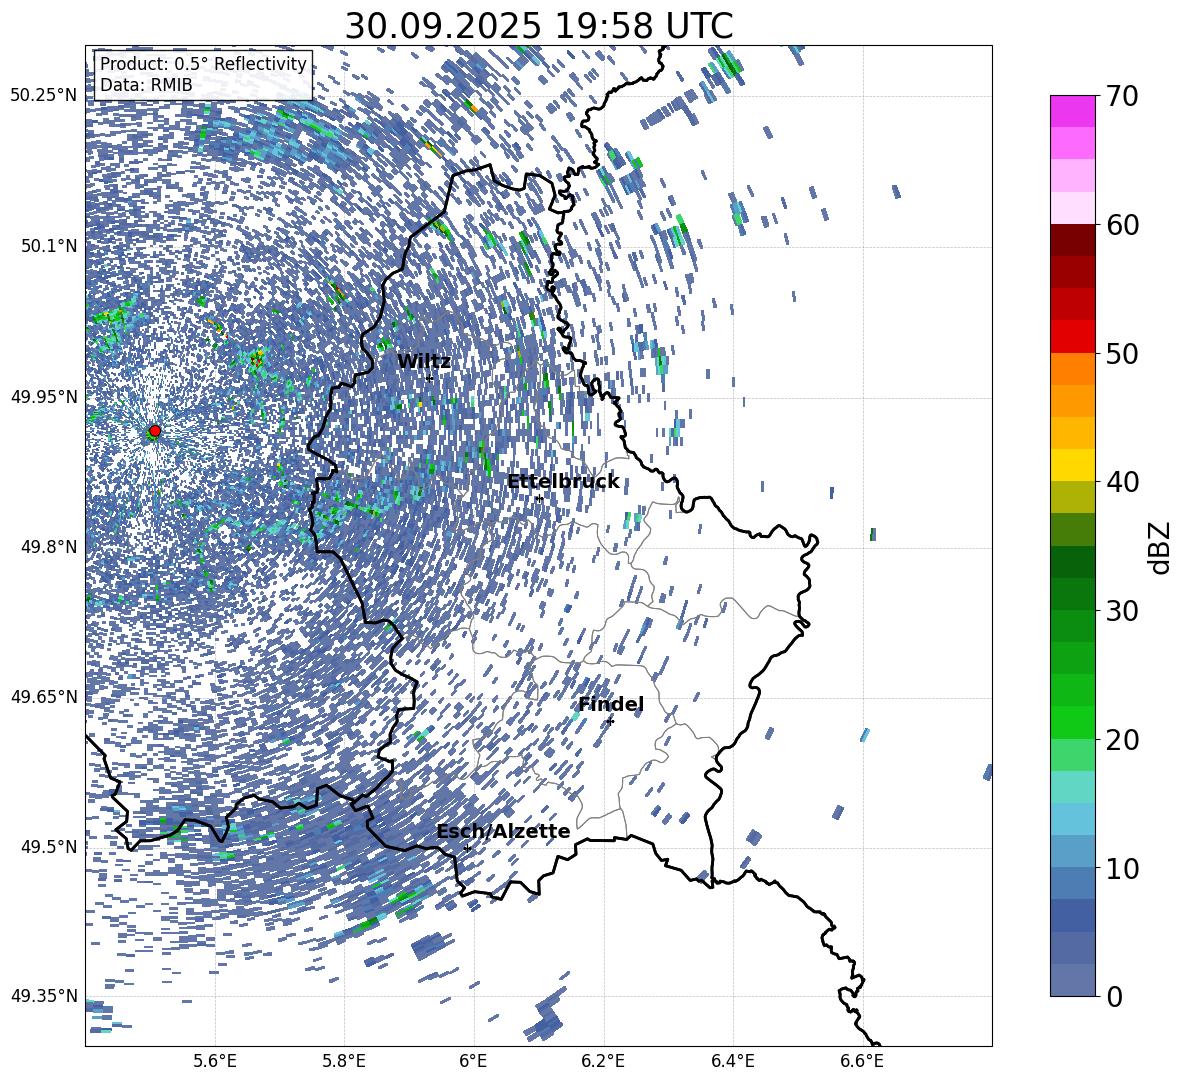Click the colorbar tick value 70
1184x1081 pixels.
[x=1122, y=96]
